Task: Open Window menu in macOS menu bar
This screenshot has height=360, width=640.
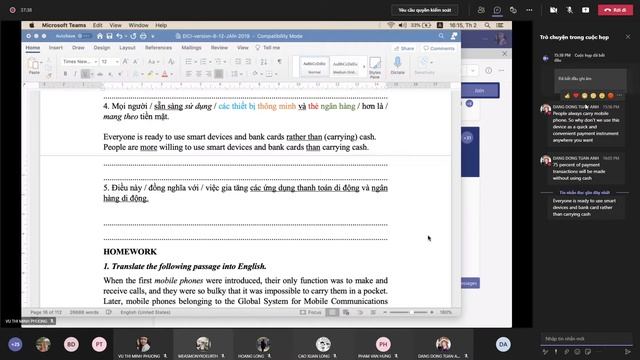Action: [x=138, y=25]
